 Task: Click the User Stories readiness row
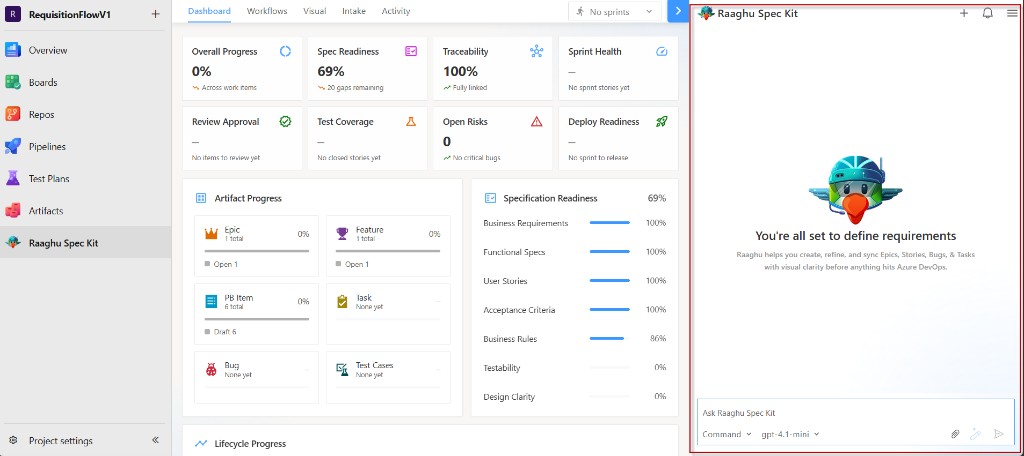pos(575,281)
